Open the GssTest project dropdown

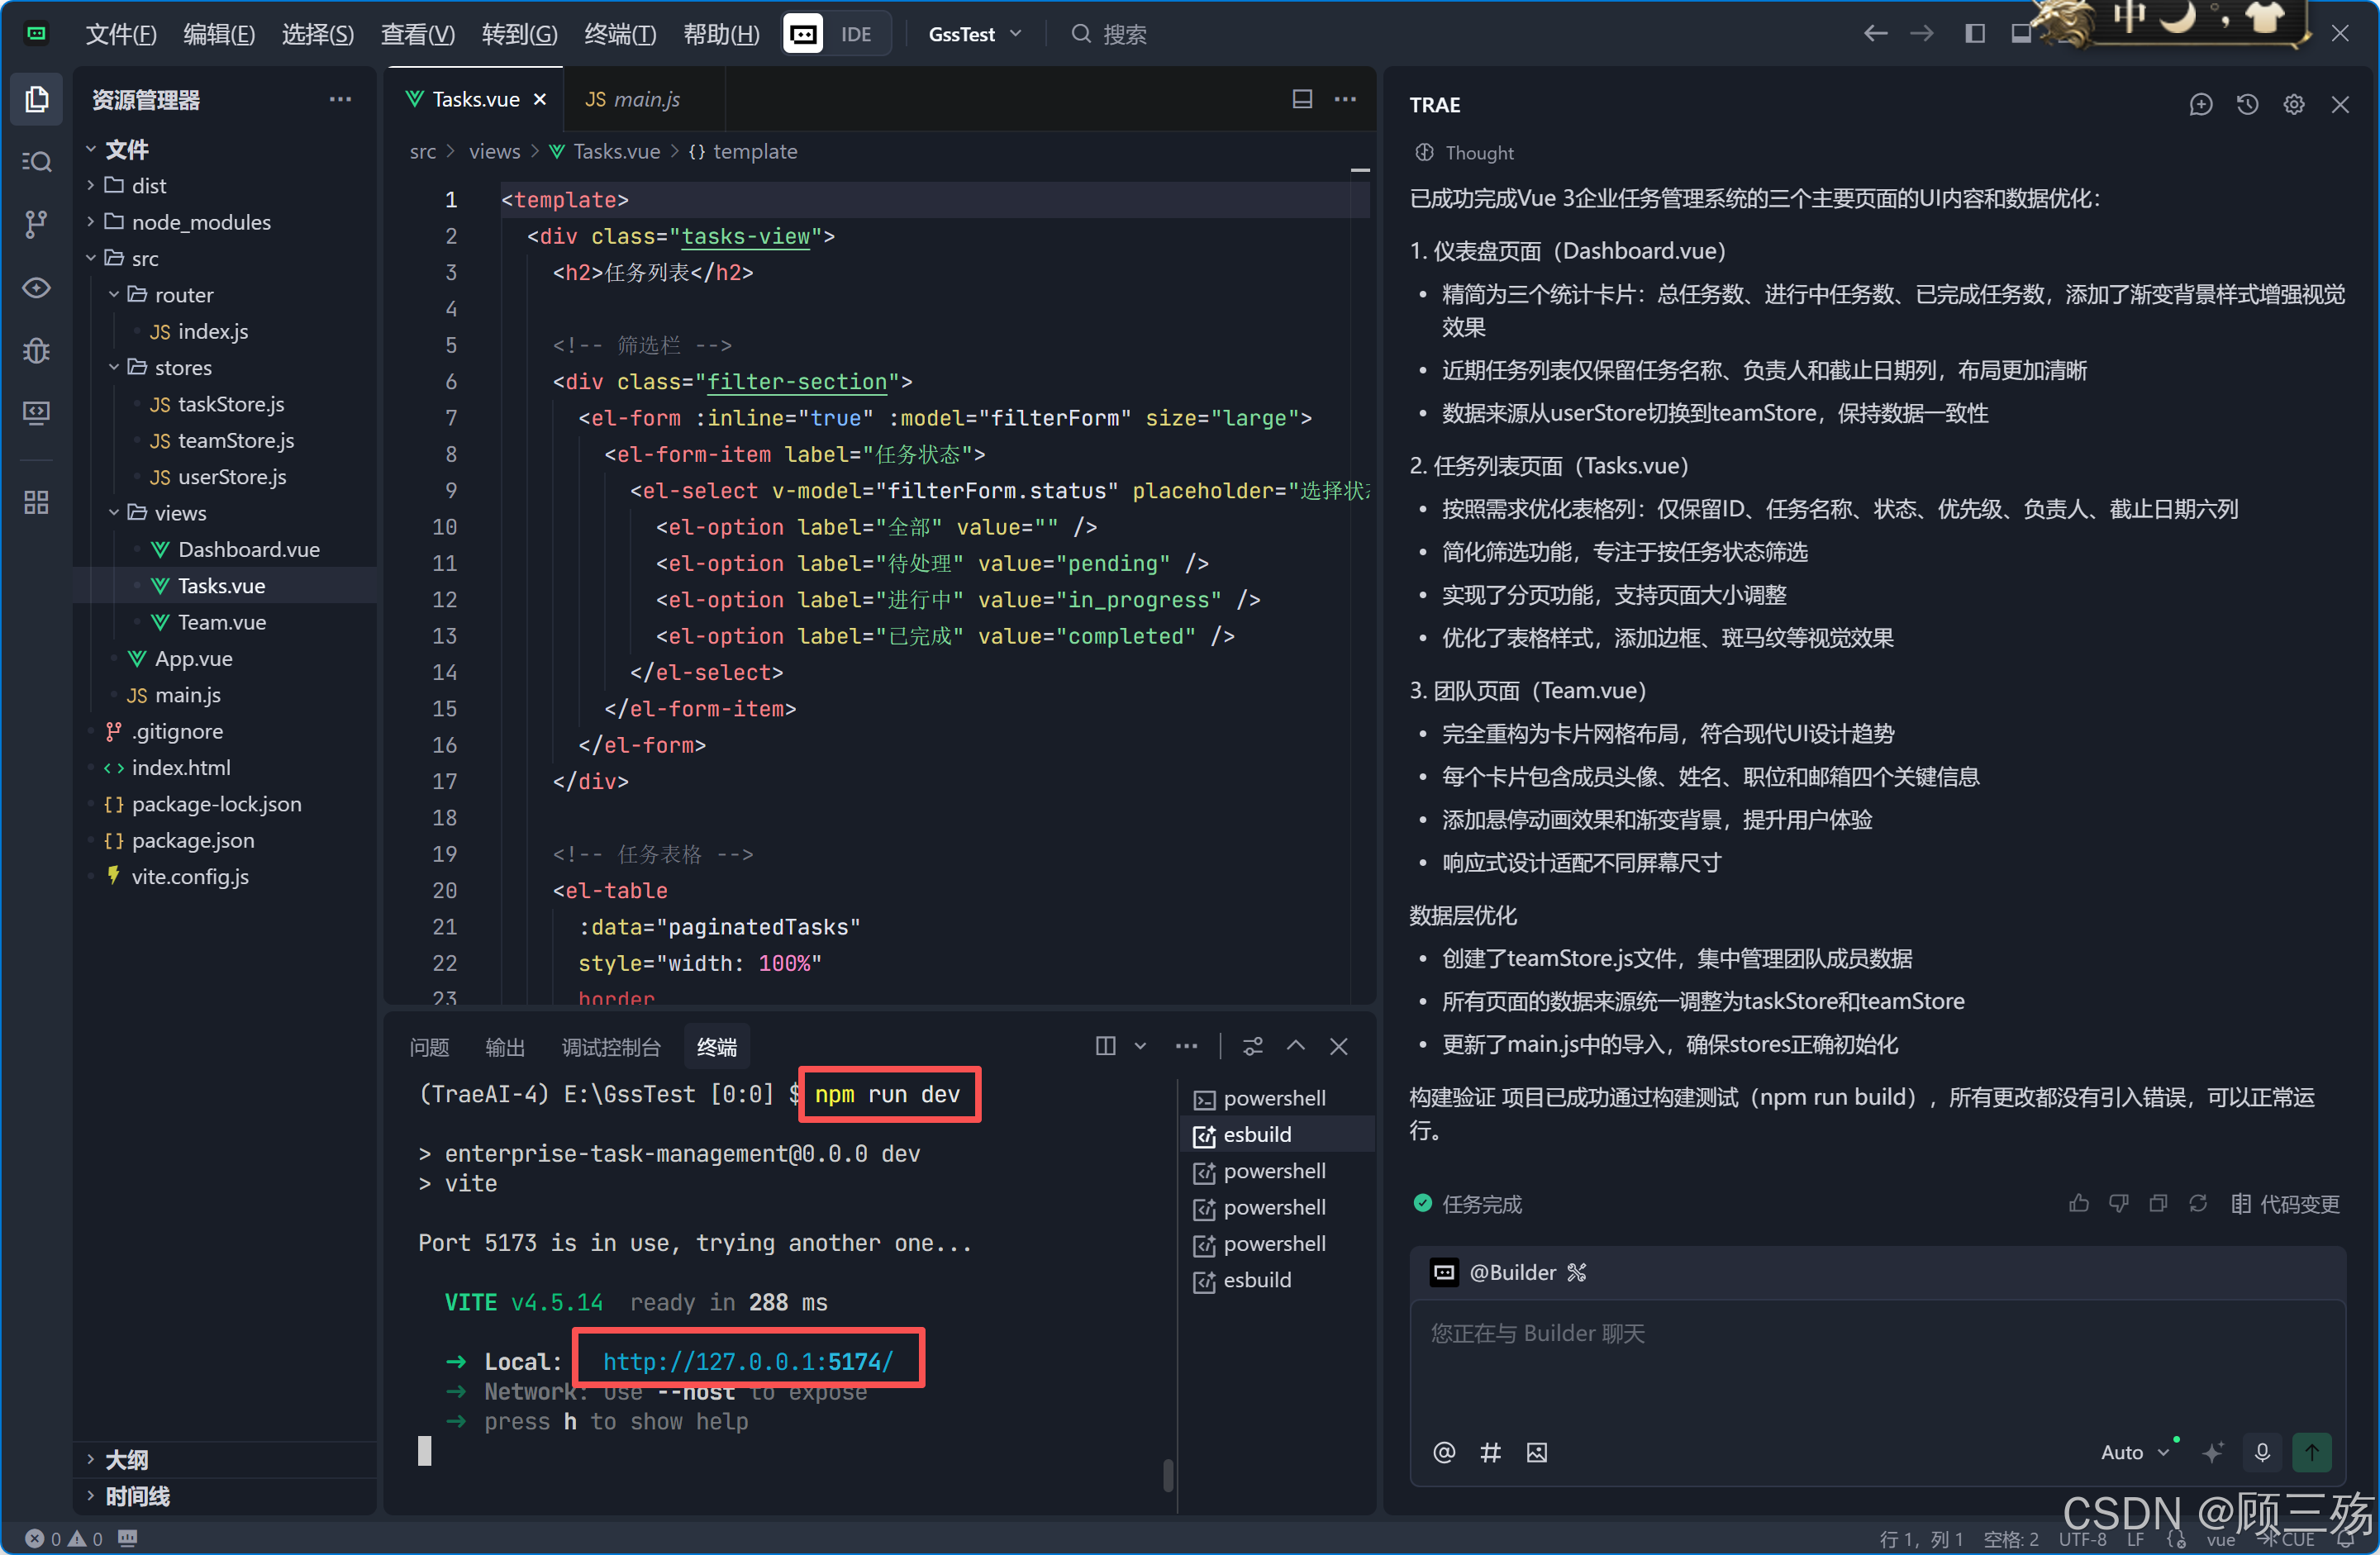coord(974,34)
